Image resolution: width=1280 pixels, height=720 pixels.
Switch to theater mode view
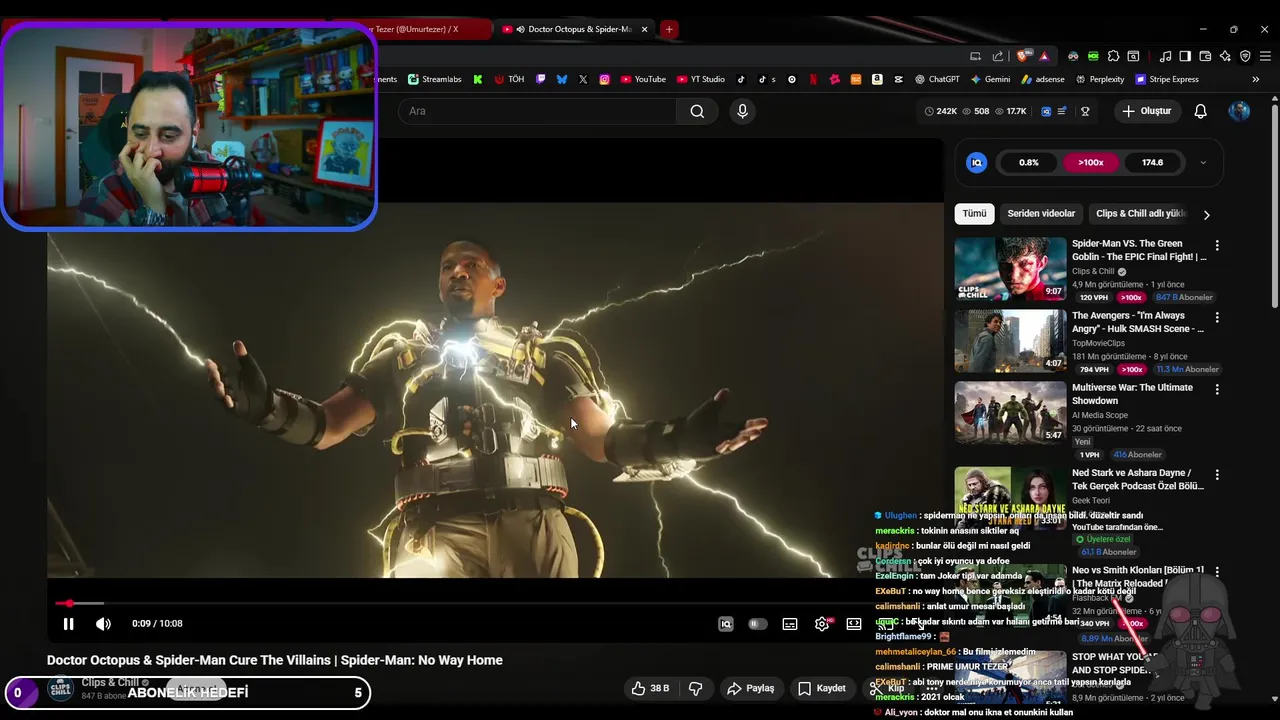(854, 624)
